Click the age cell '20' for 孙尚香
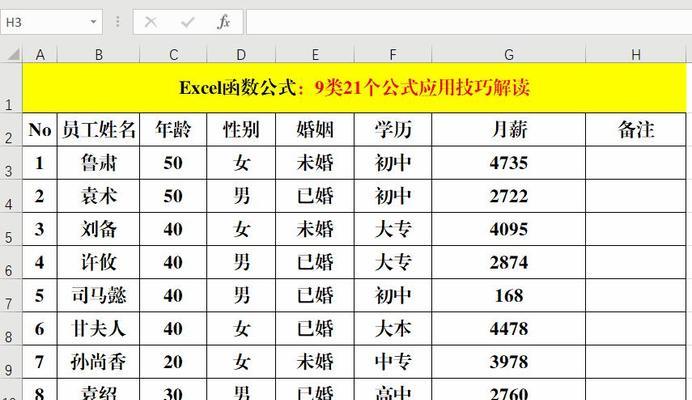Viewport: 692px width, 400px height. tap(173, 362)
